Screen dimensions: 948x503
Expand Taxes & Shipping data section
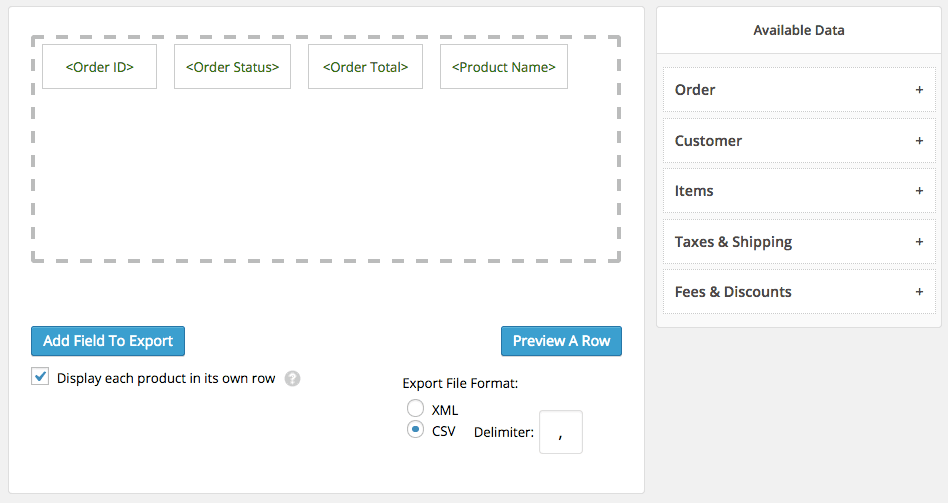point(733,242)
